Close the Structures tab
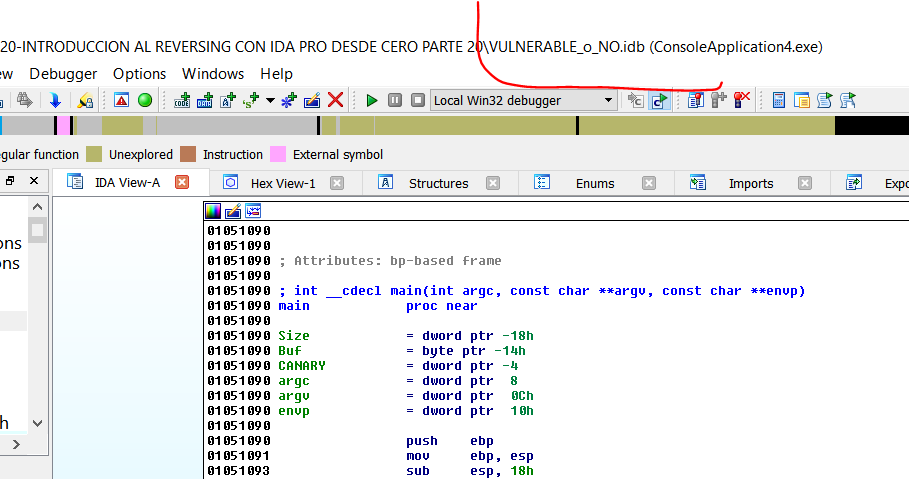Viewport: 909px width, 479px height. (490, 183)
